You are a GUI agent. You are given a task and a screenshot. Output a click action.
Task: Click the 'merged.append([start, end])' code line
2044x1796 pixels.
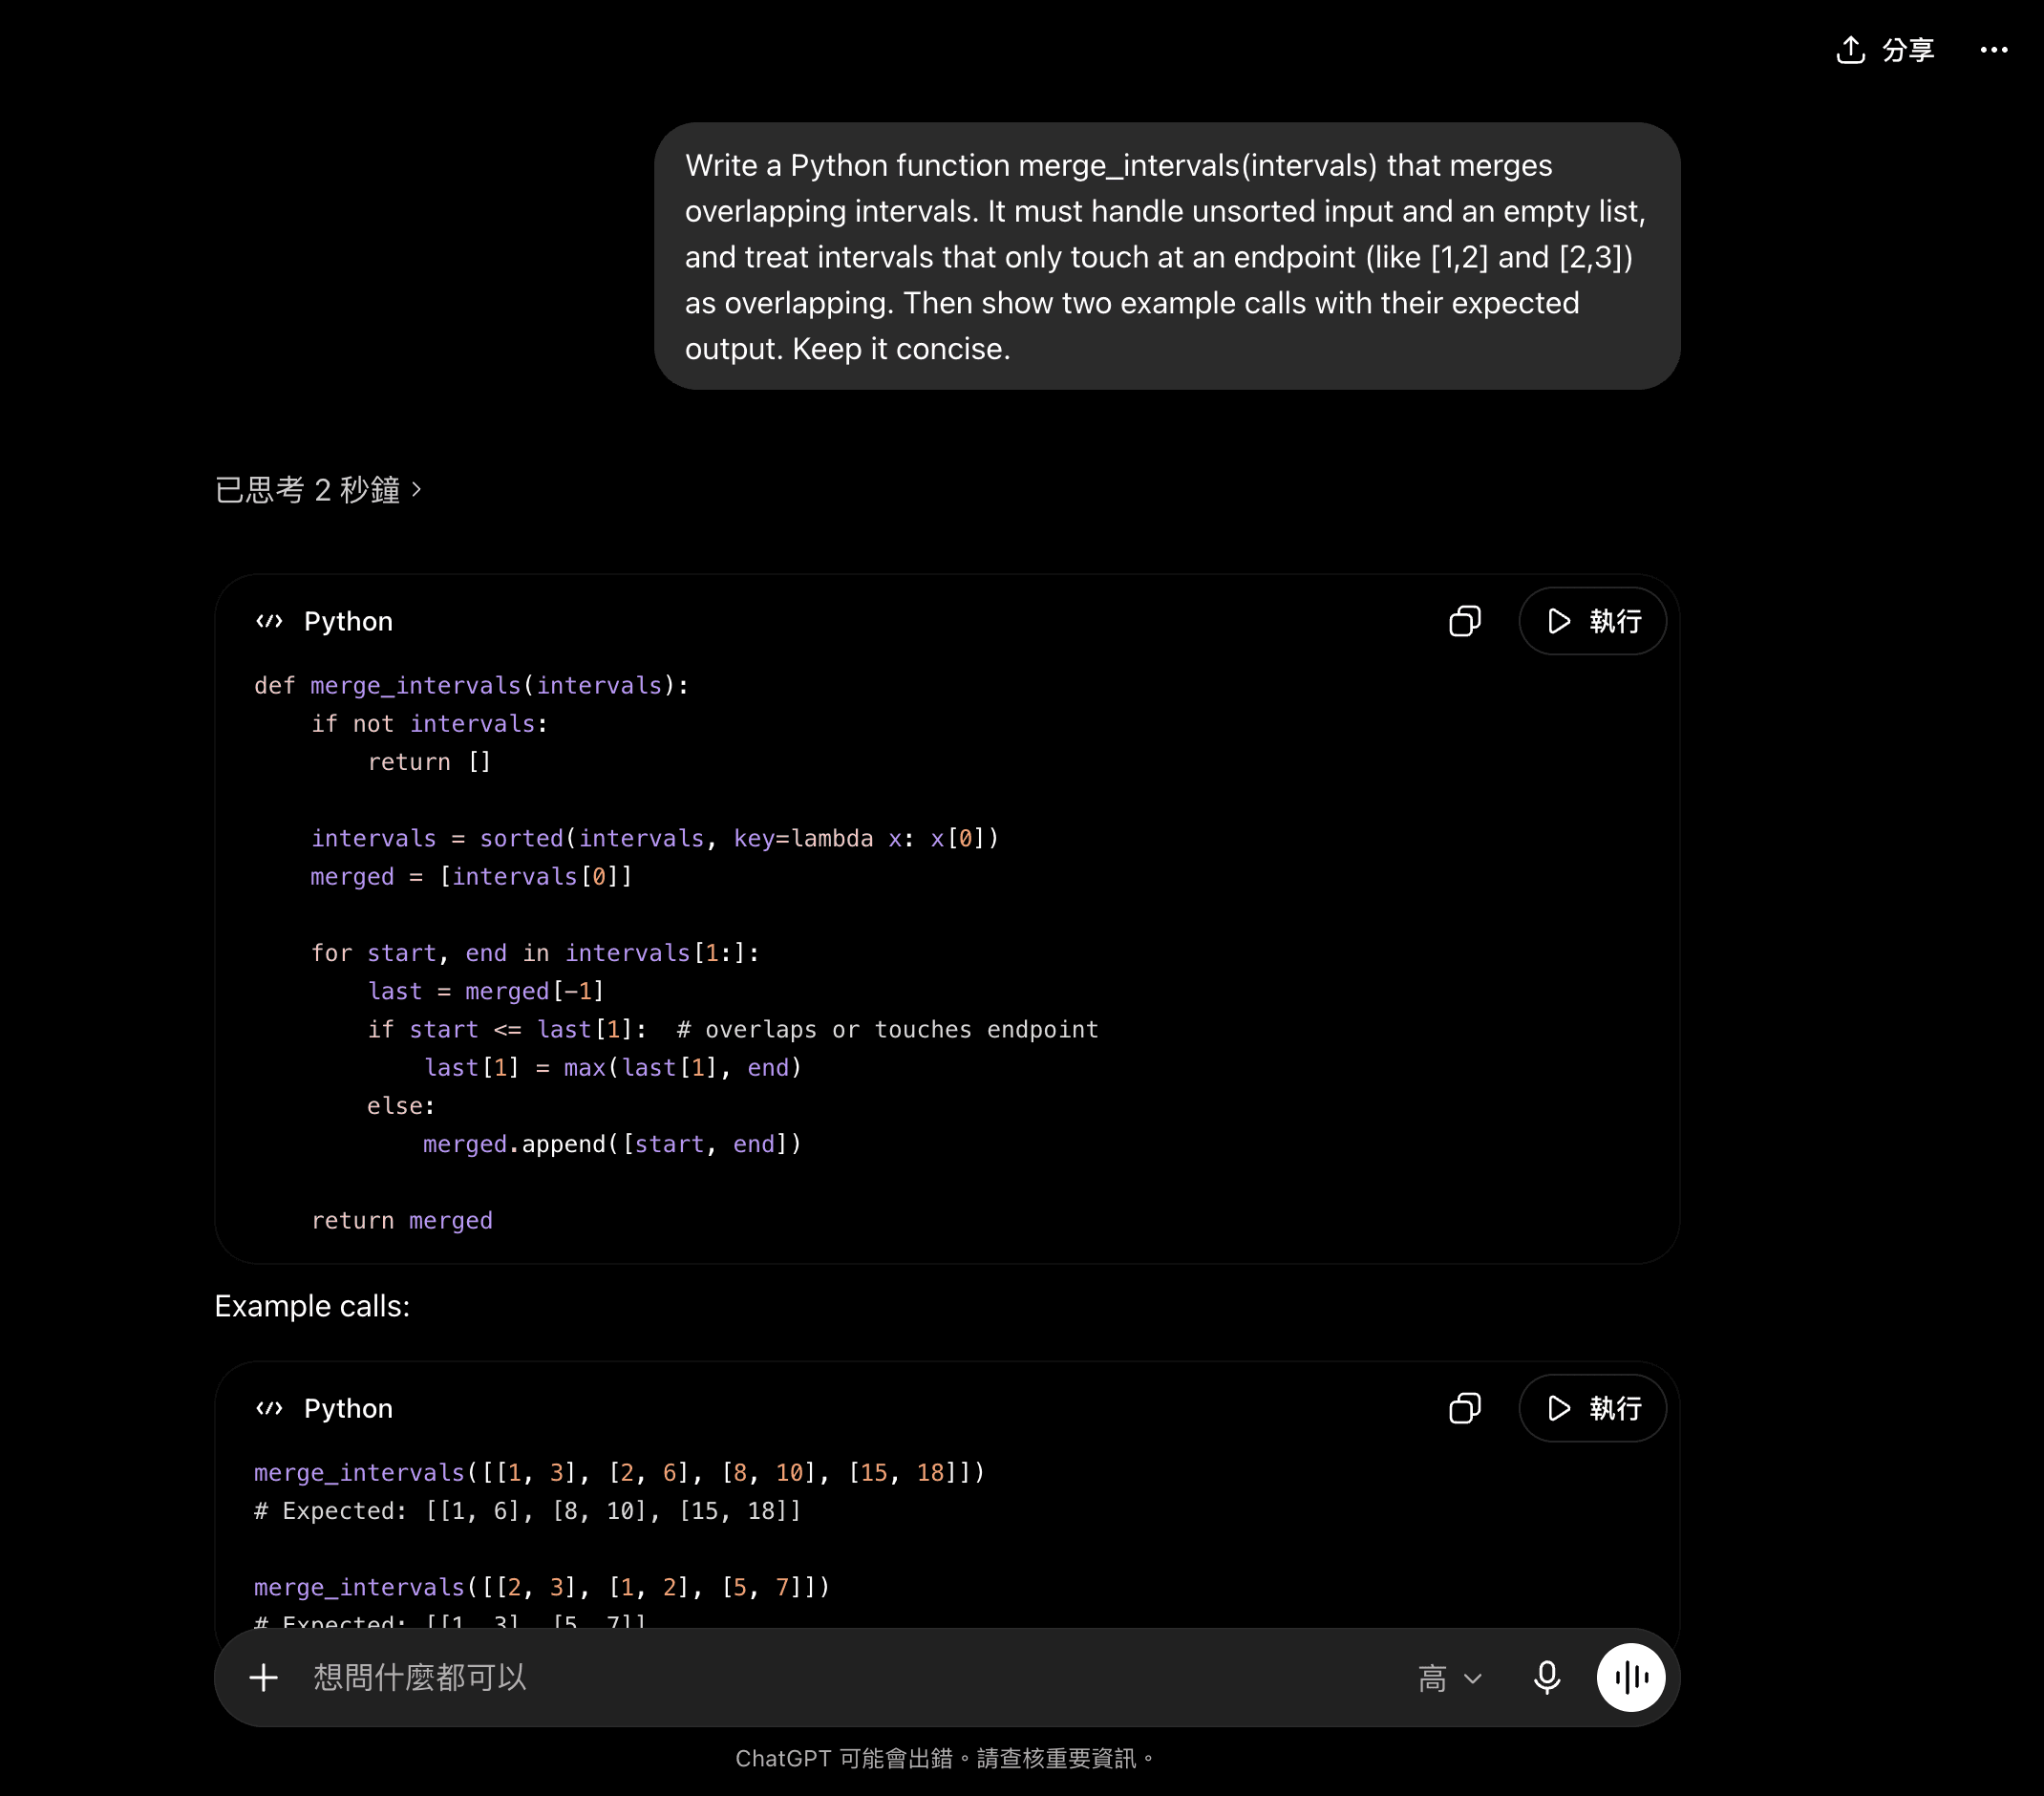[612, 1144]
